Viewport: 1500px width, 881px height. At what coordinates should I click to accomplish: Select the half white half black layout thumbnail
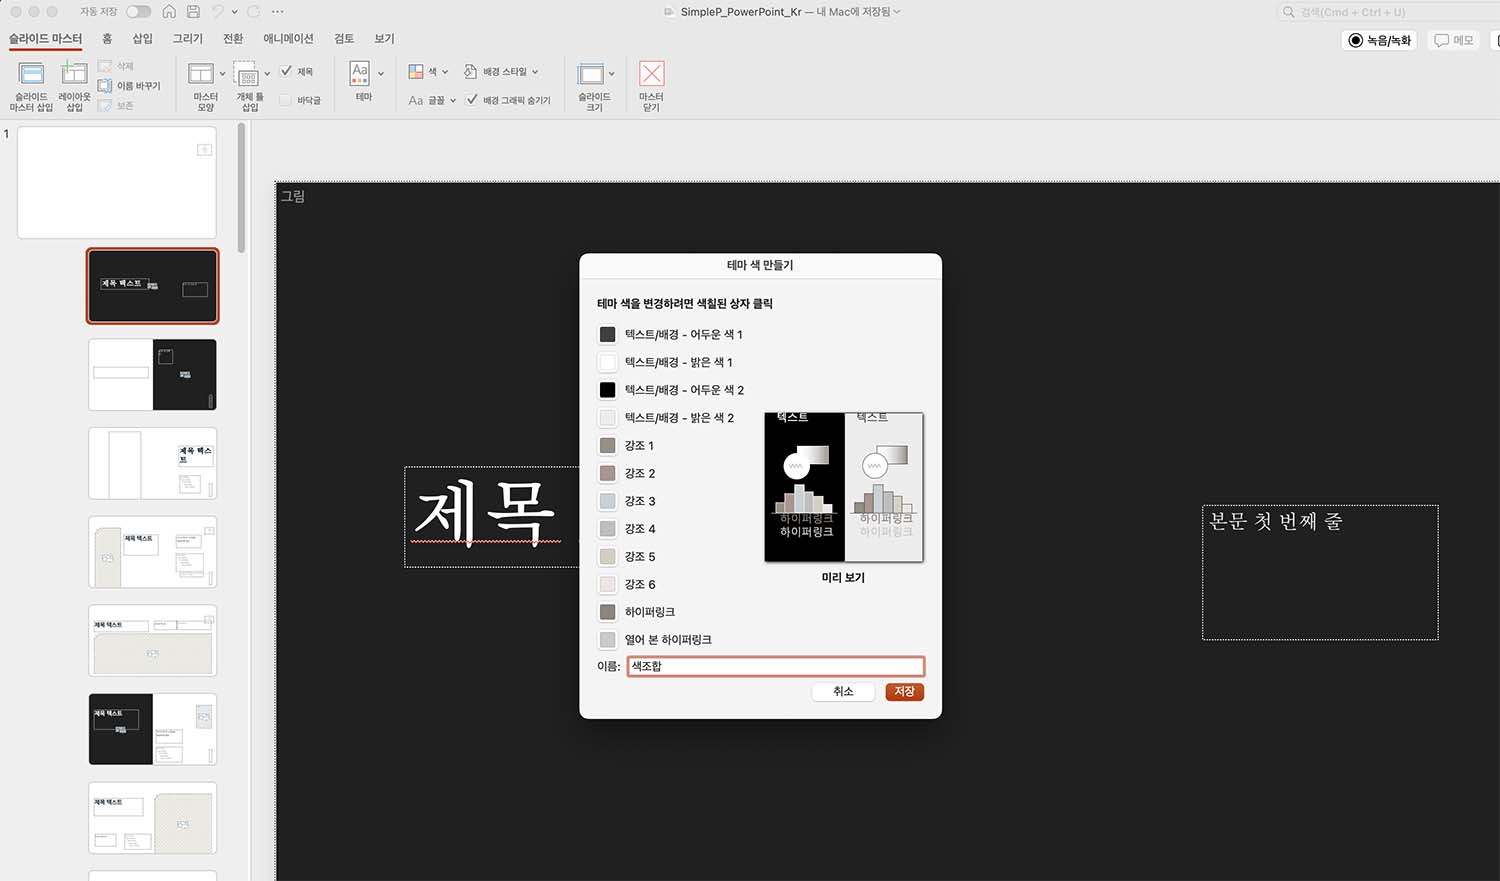click(x=152, y=374)
